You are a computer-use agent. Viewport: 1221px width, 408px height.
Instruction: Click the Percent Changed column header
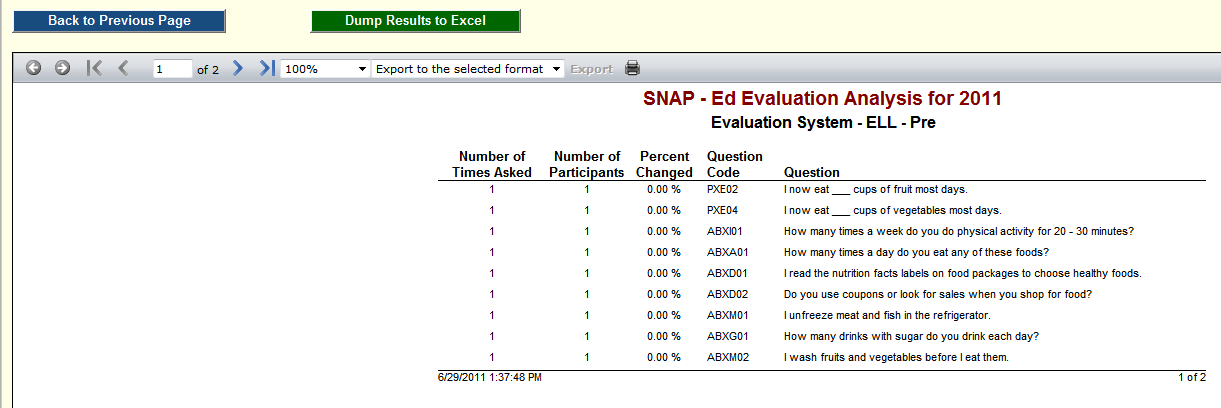point(664,164)
